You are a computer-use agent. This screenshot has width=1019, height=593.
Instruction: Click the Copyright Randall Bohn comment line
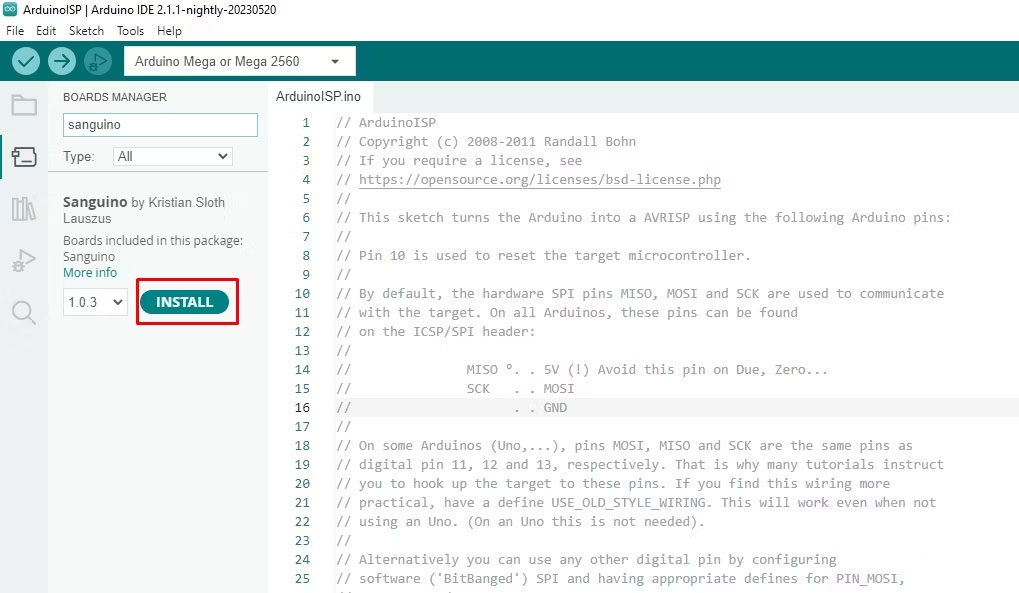486,141
